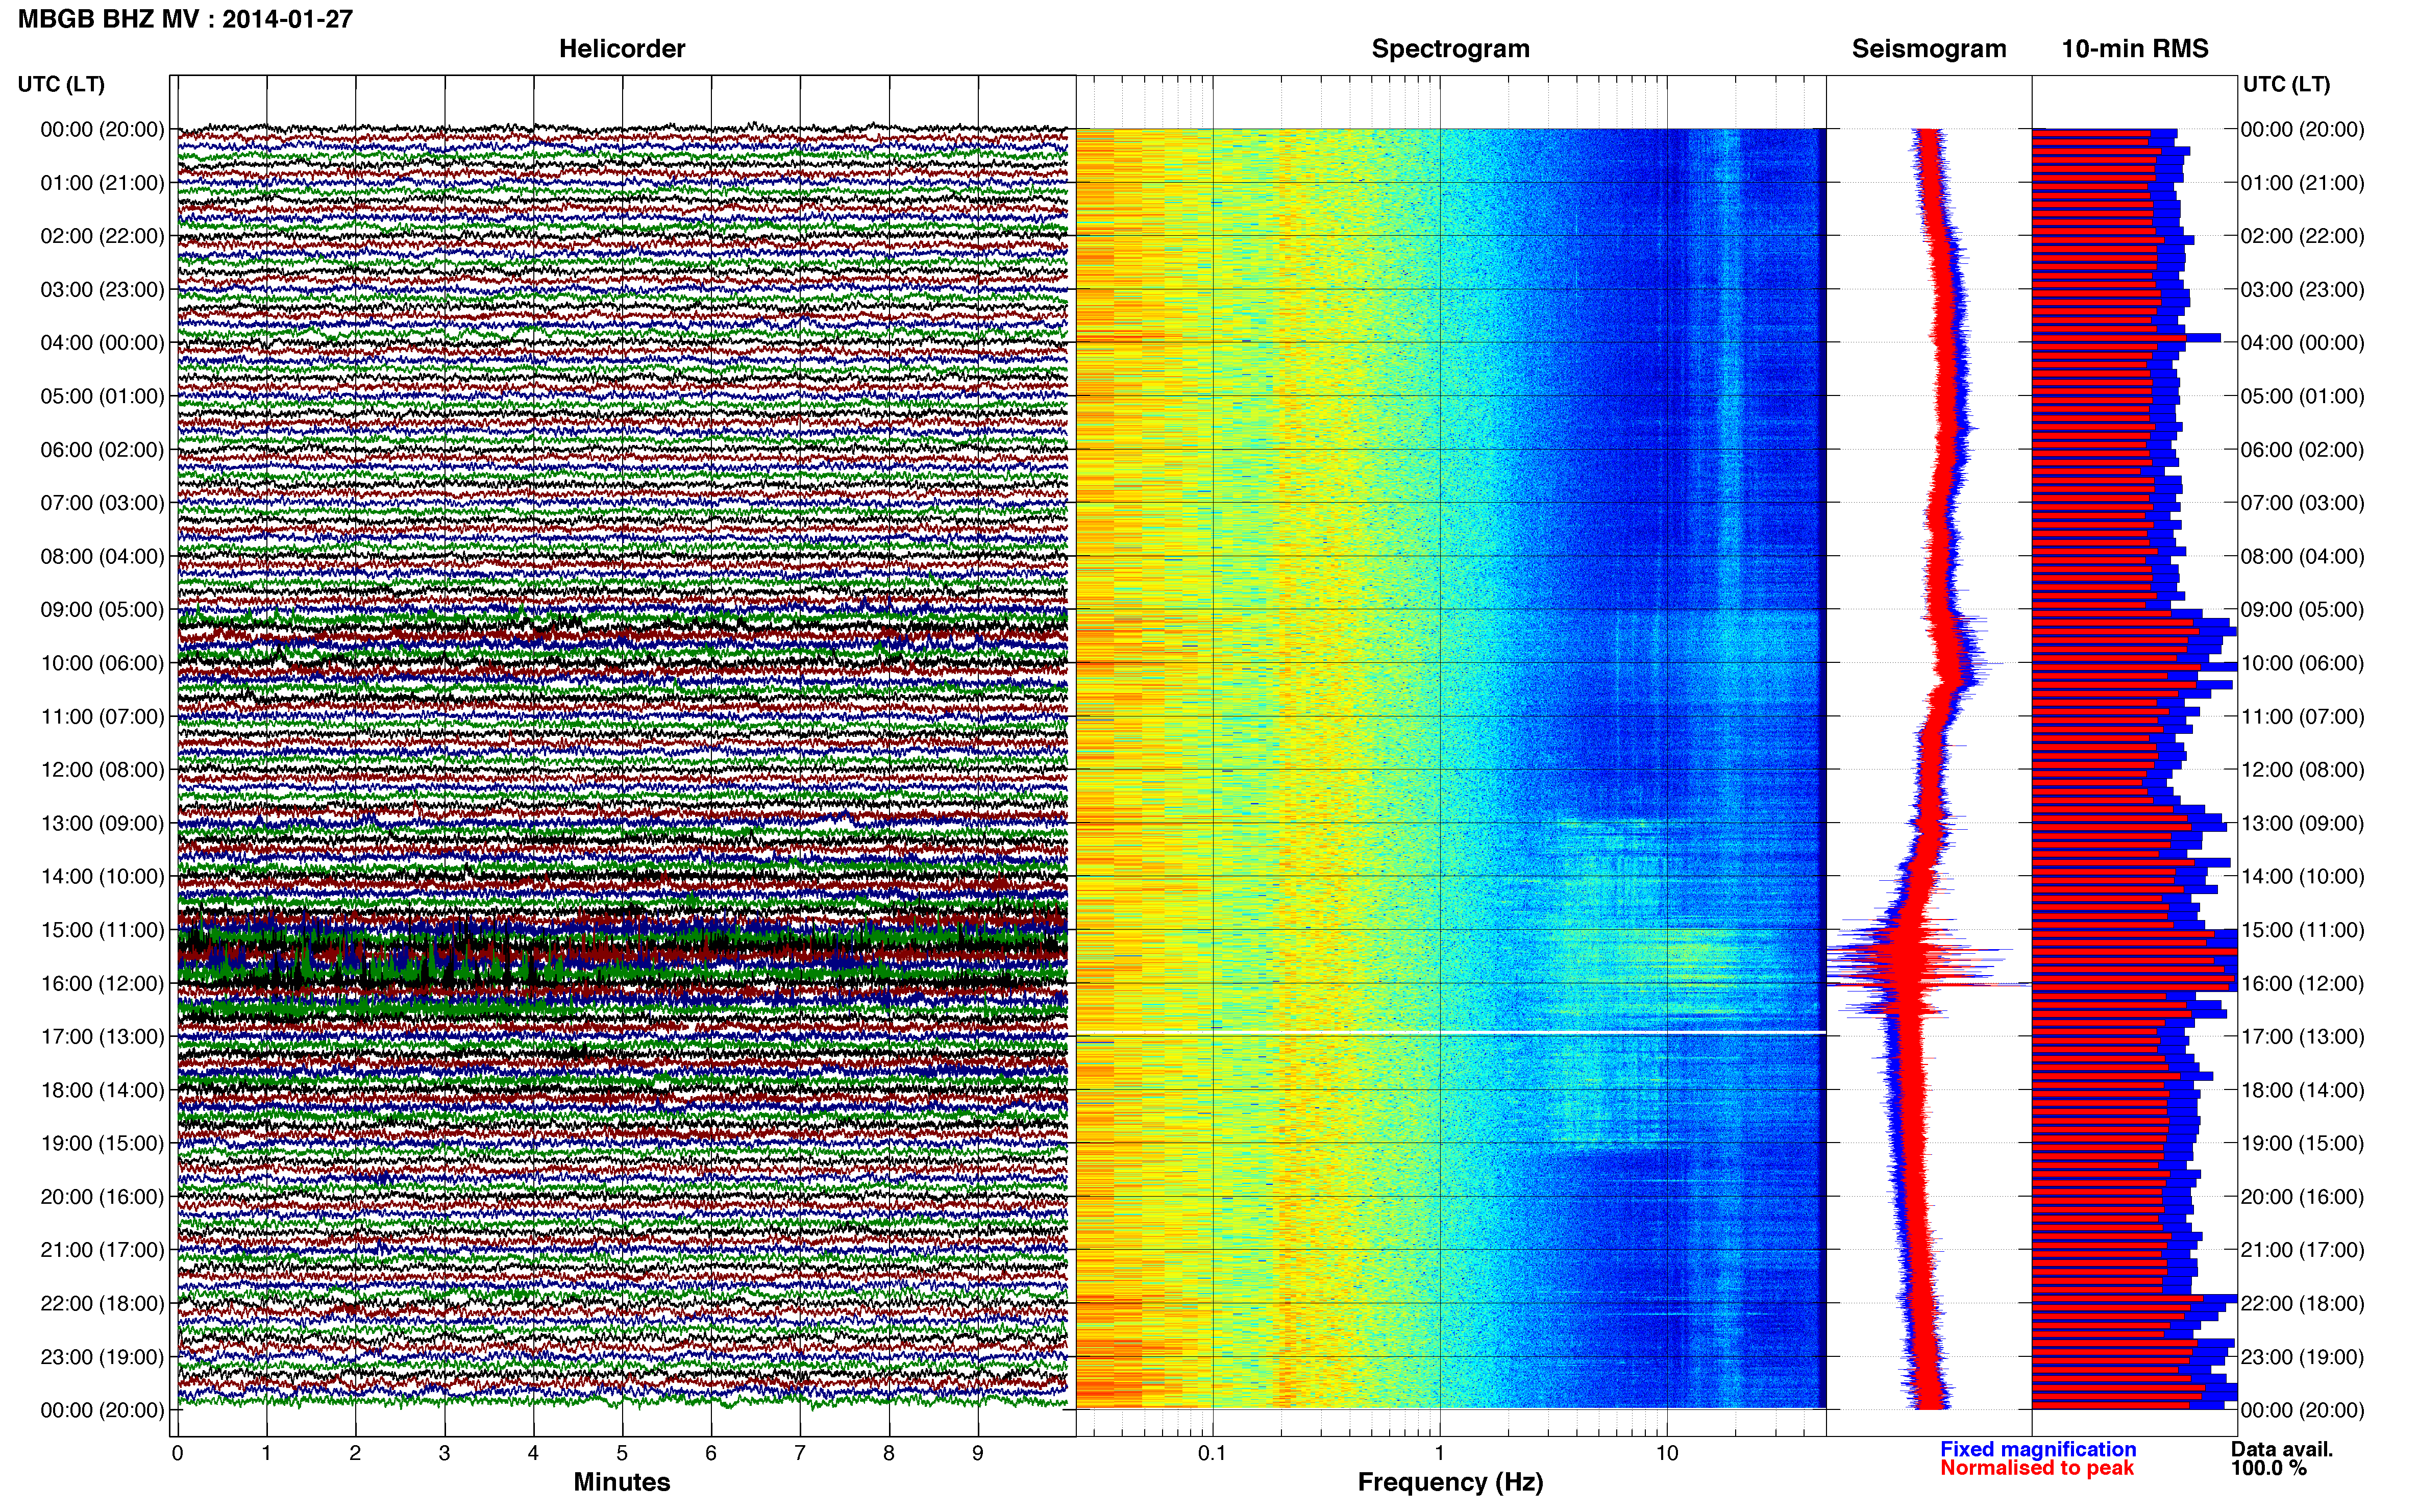Click the 'Fixed magnification' legend text

point(2038,1449)
